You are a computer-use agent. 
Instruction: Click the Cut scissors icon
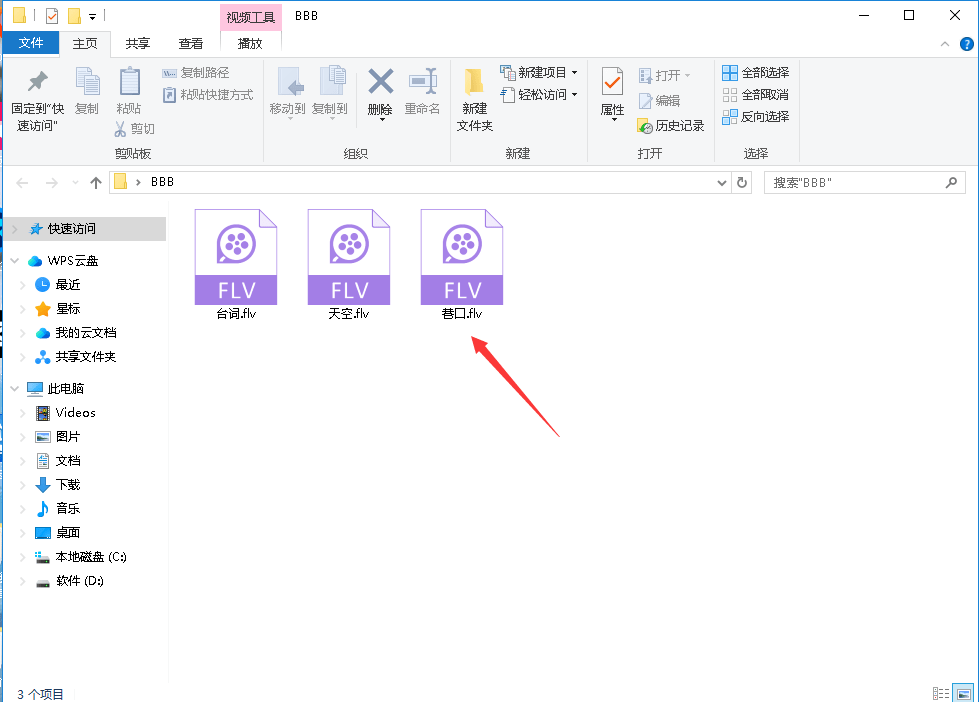(x=121, y=129)
